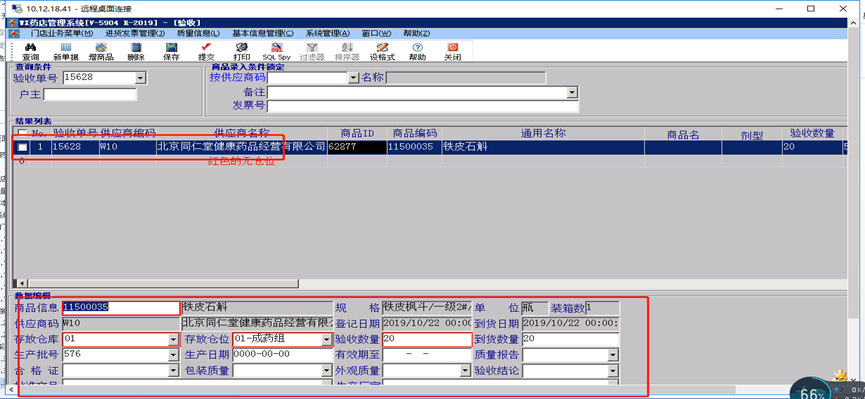Expand the 备注 combo box
The image size is (865, 399).
click(x=573, y=93)
